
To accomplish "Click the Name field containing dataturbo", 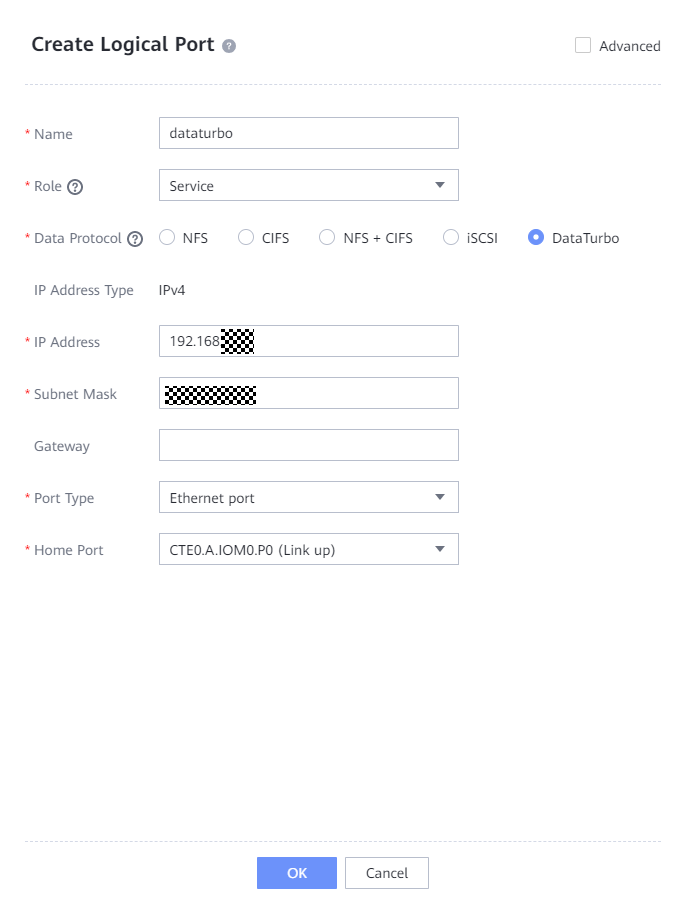I will click(x=308, y=133).
